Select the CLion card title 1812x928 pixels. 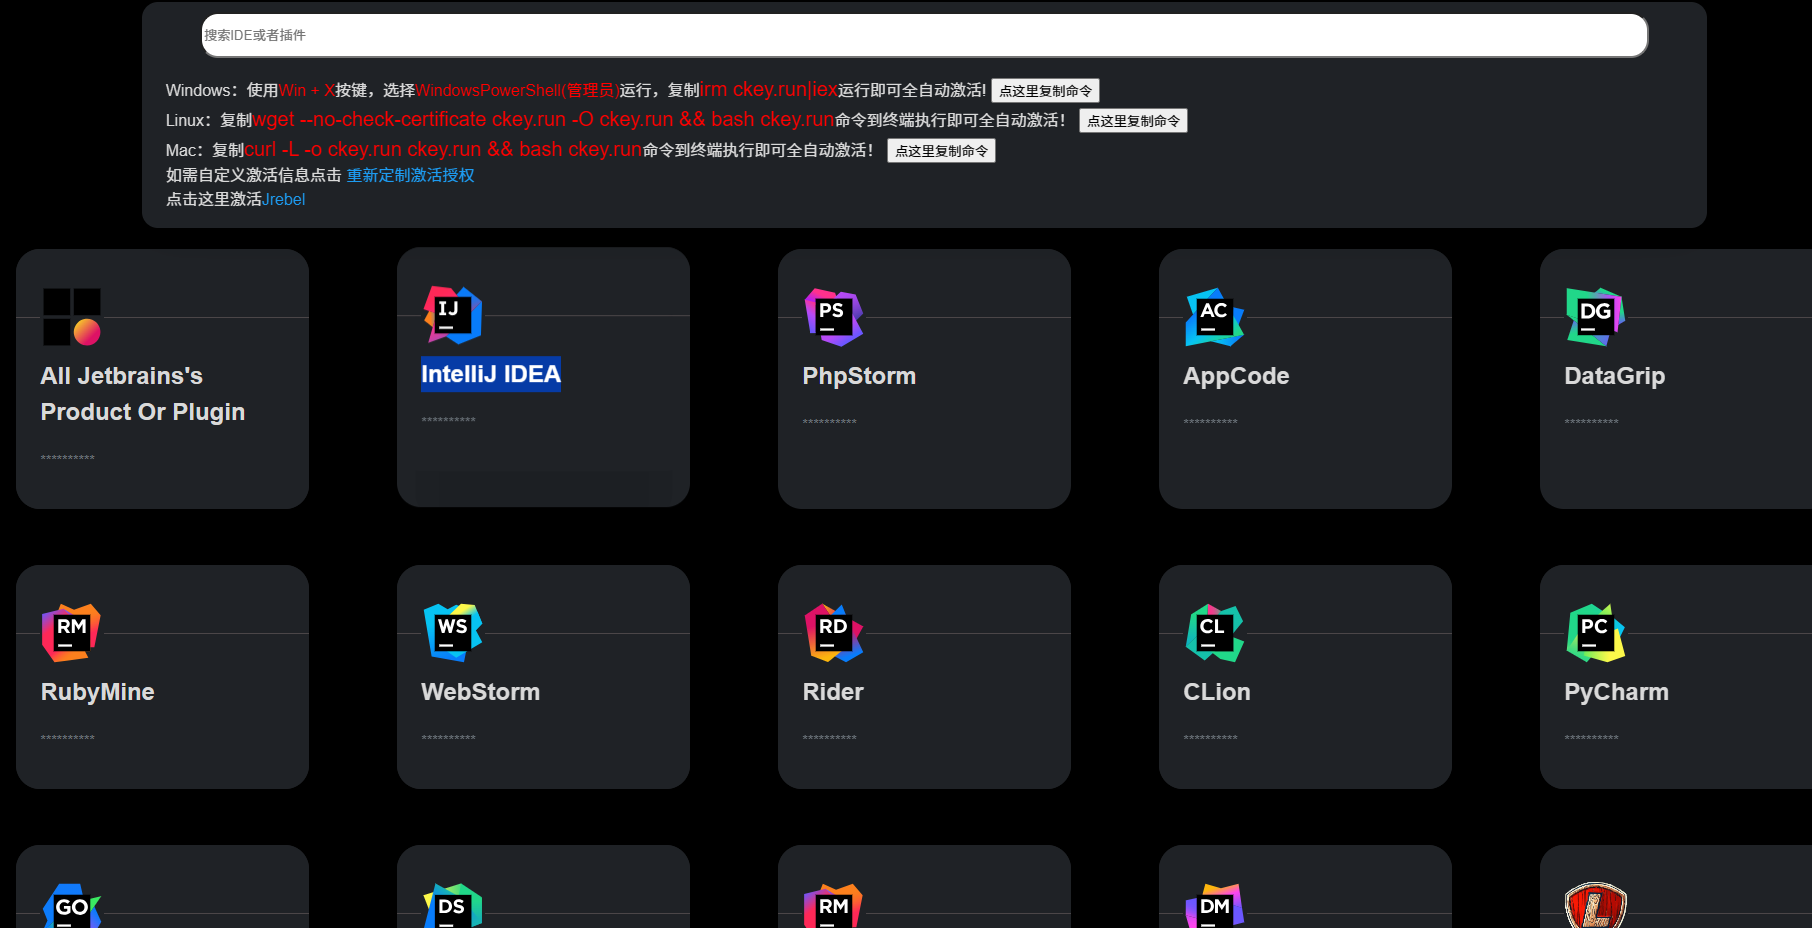coord(1217,692)
